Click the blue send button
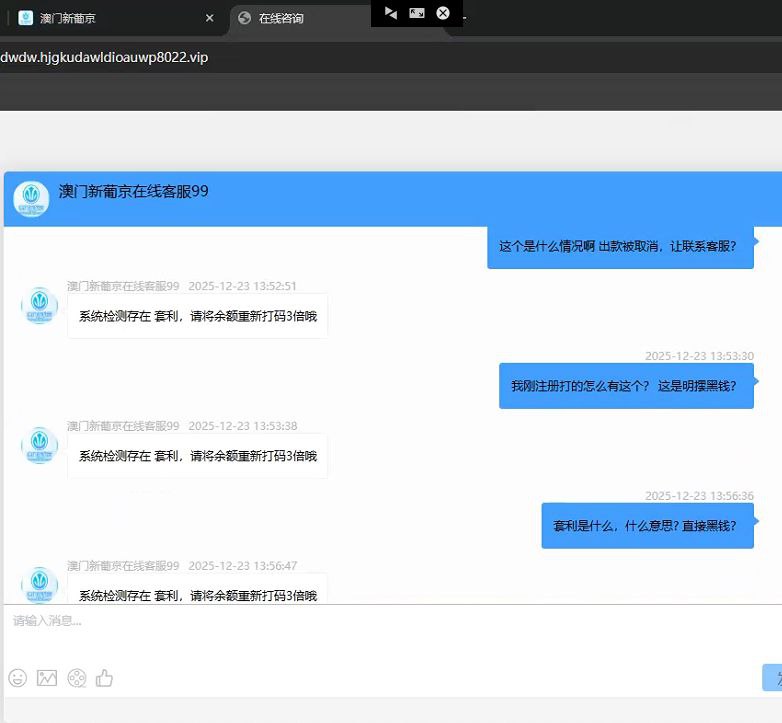 tap(772, 677)
